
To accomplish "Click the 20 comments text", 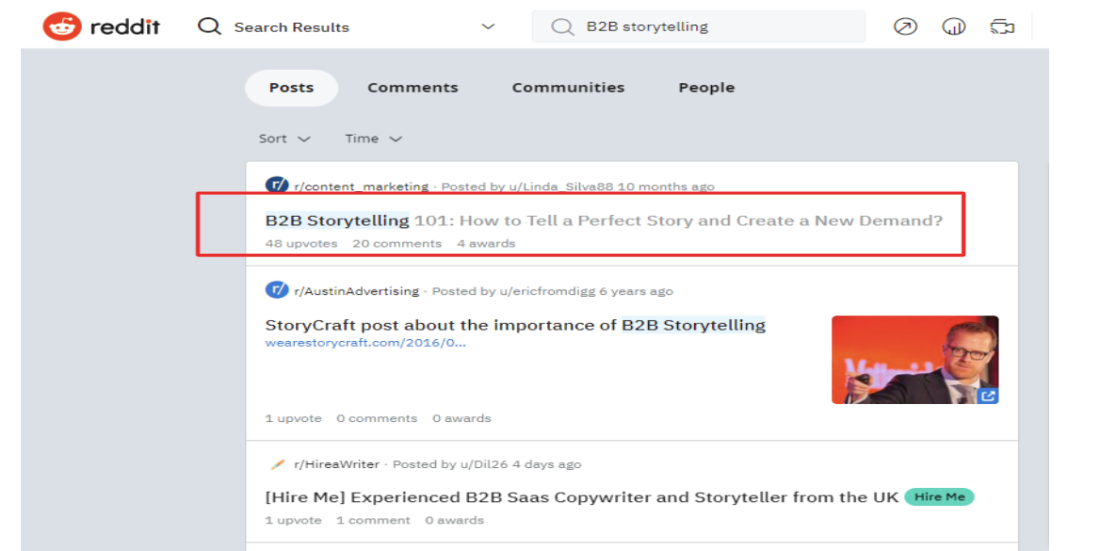I will point(397,243).
